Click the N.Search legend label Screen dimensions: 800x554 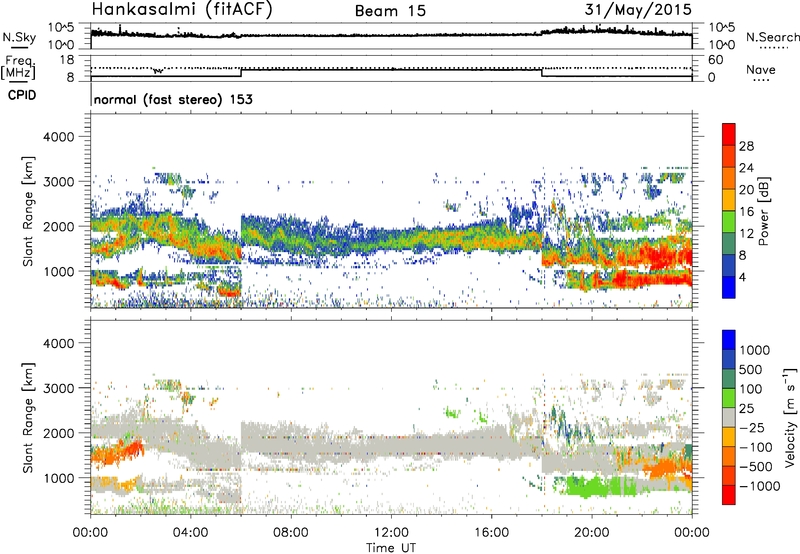click(x=772, y=37)
